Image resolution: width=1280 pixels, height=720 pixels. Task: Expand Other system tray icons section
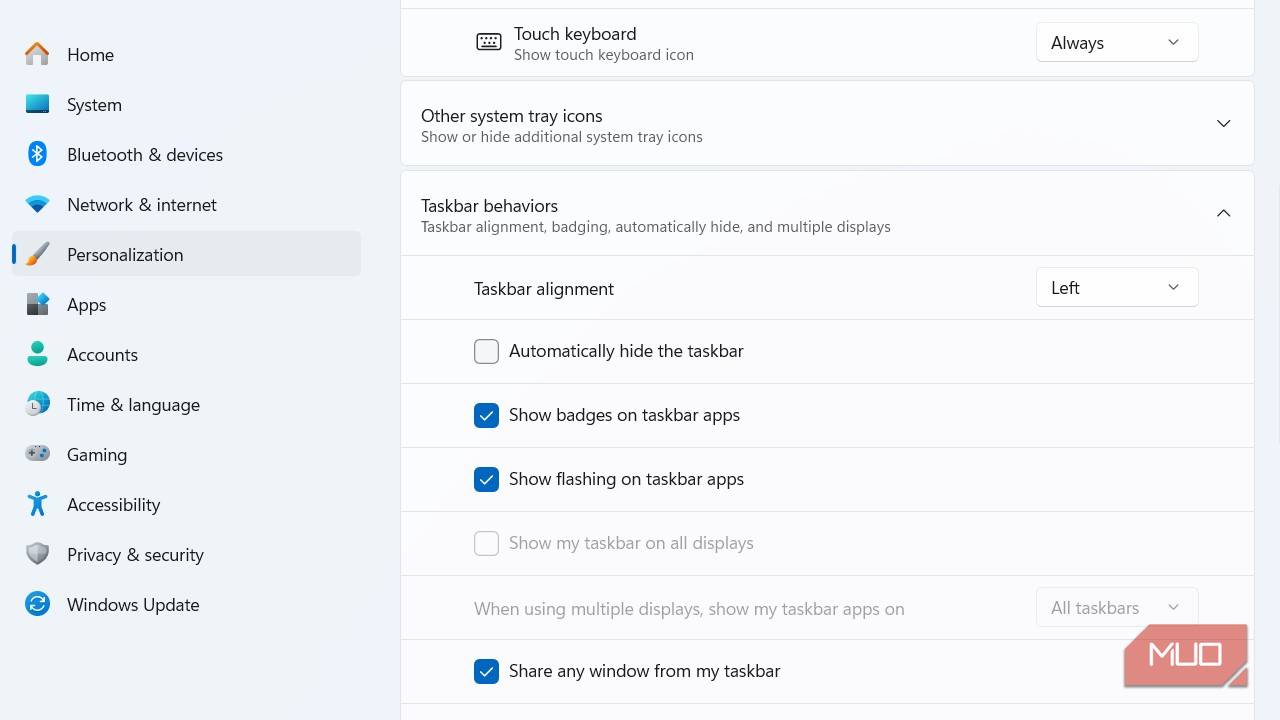[x=1223, y=124]
